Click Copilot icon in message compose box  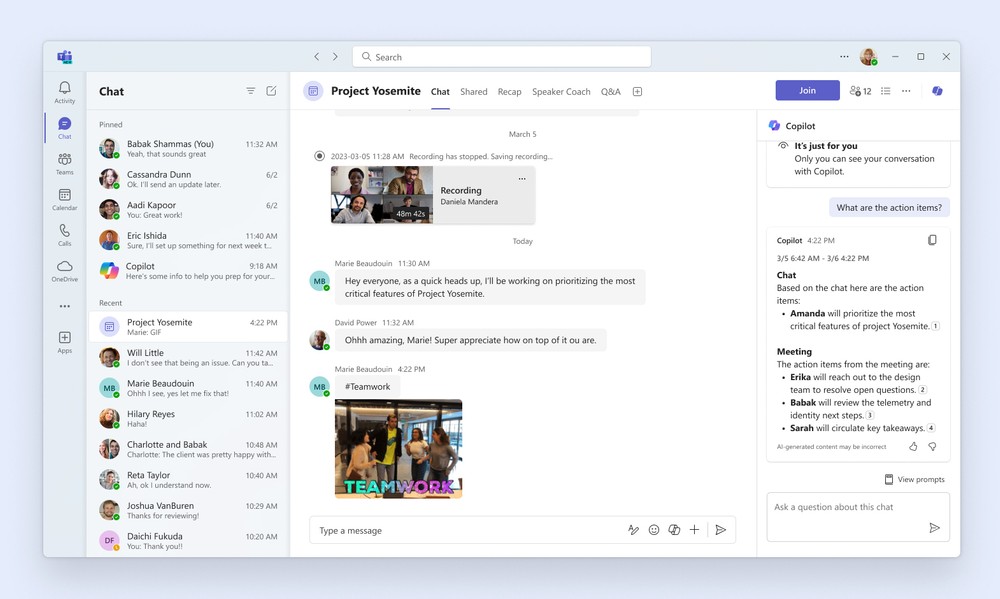674,529
